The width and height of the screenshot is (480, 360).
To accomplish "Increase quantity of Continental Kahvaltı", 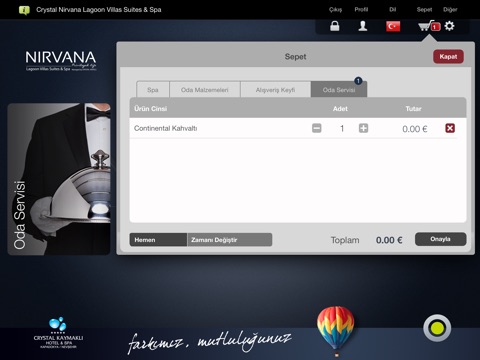I will [363, 128].
